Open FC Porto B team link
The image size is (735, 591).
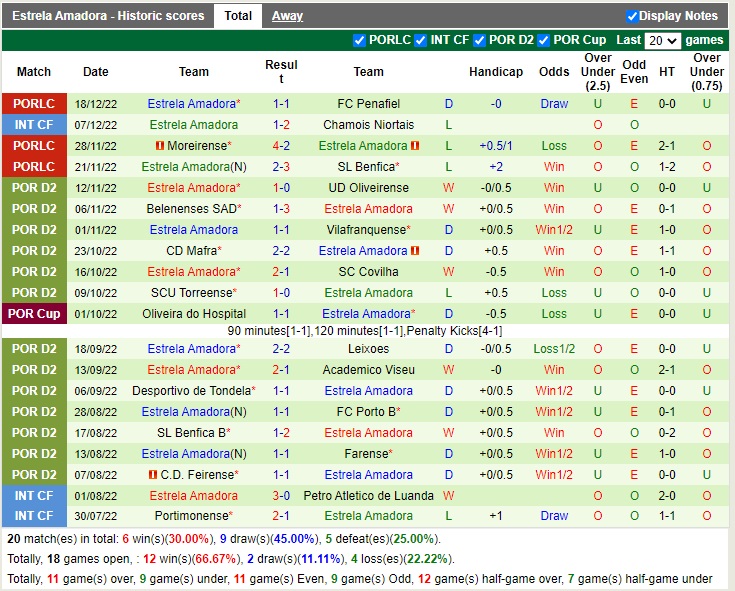tap(368, 412)
